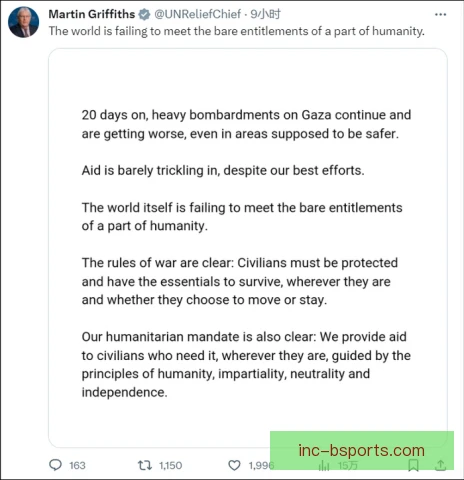Image resolution: width=464 pixels, height=480 pixels.
Task: Click the paragraph starting "20 days on"
Action: pyautogui.click(x=246, y=124)
